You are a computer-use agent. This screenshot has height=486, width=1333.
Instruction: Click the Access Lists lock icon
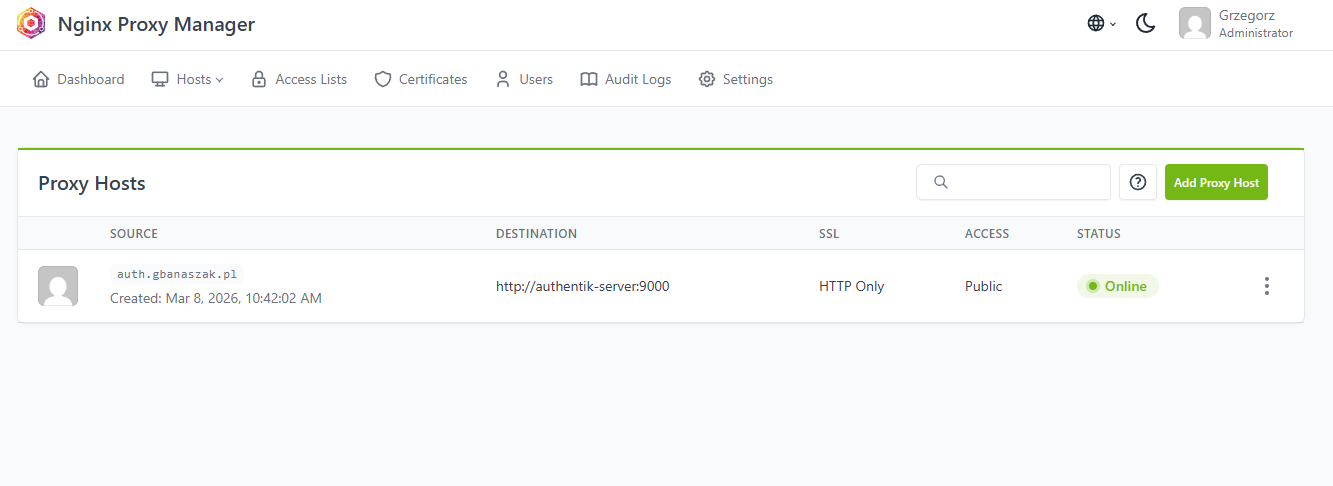click(x=259, y=79)
